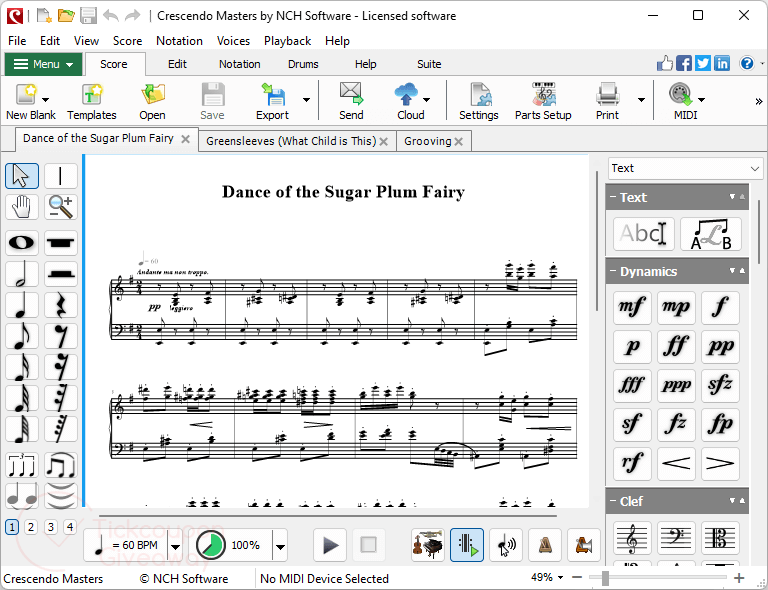Open the Voices menu
Image resolution: width=768 pixels, height=590 pixels.
233,41
